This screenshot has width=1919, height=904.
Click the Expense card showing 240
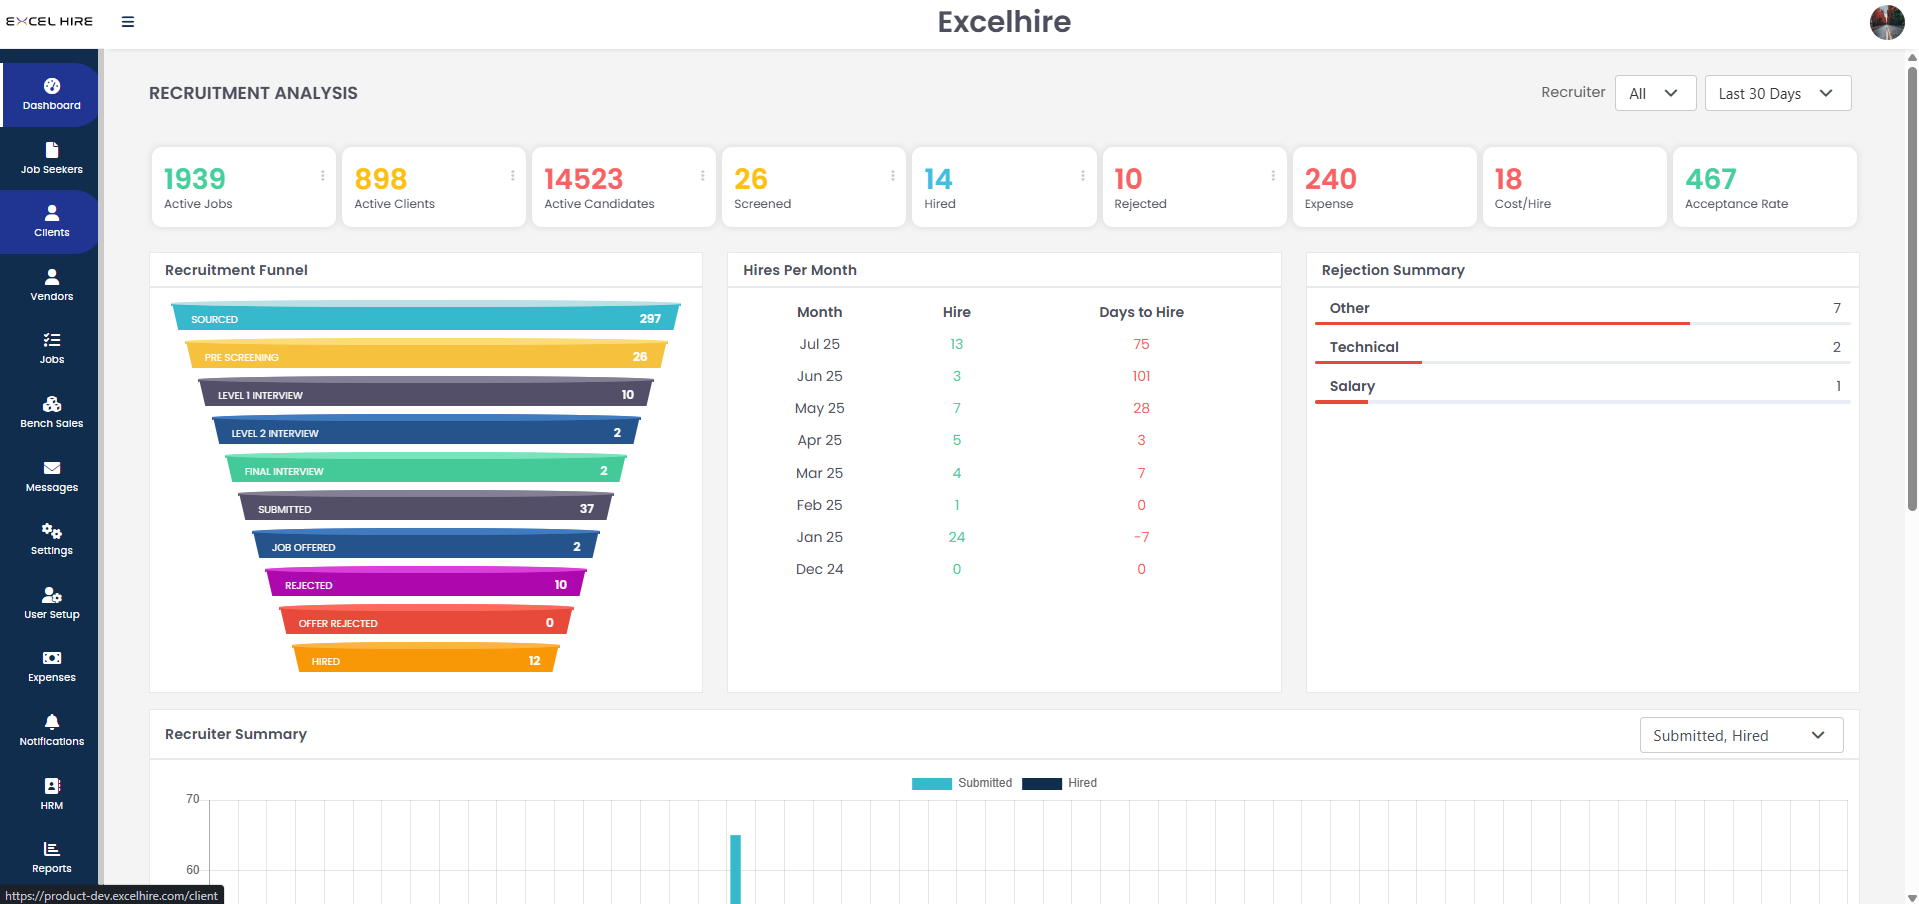coord(1384,187)
